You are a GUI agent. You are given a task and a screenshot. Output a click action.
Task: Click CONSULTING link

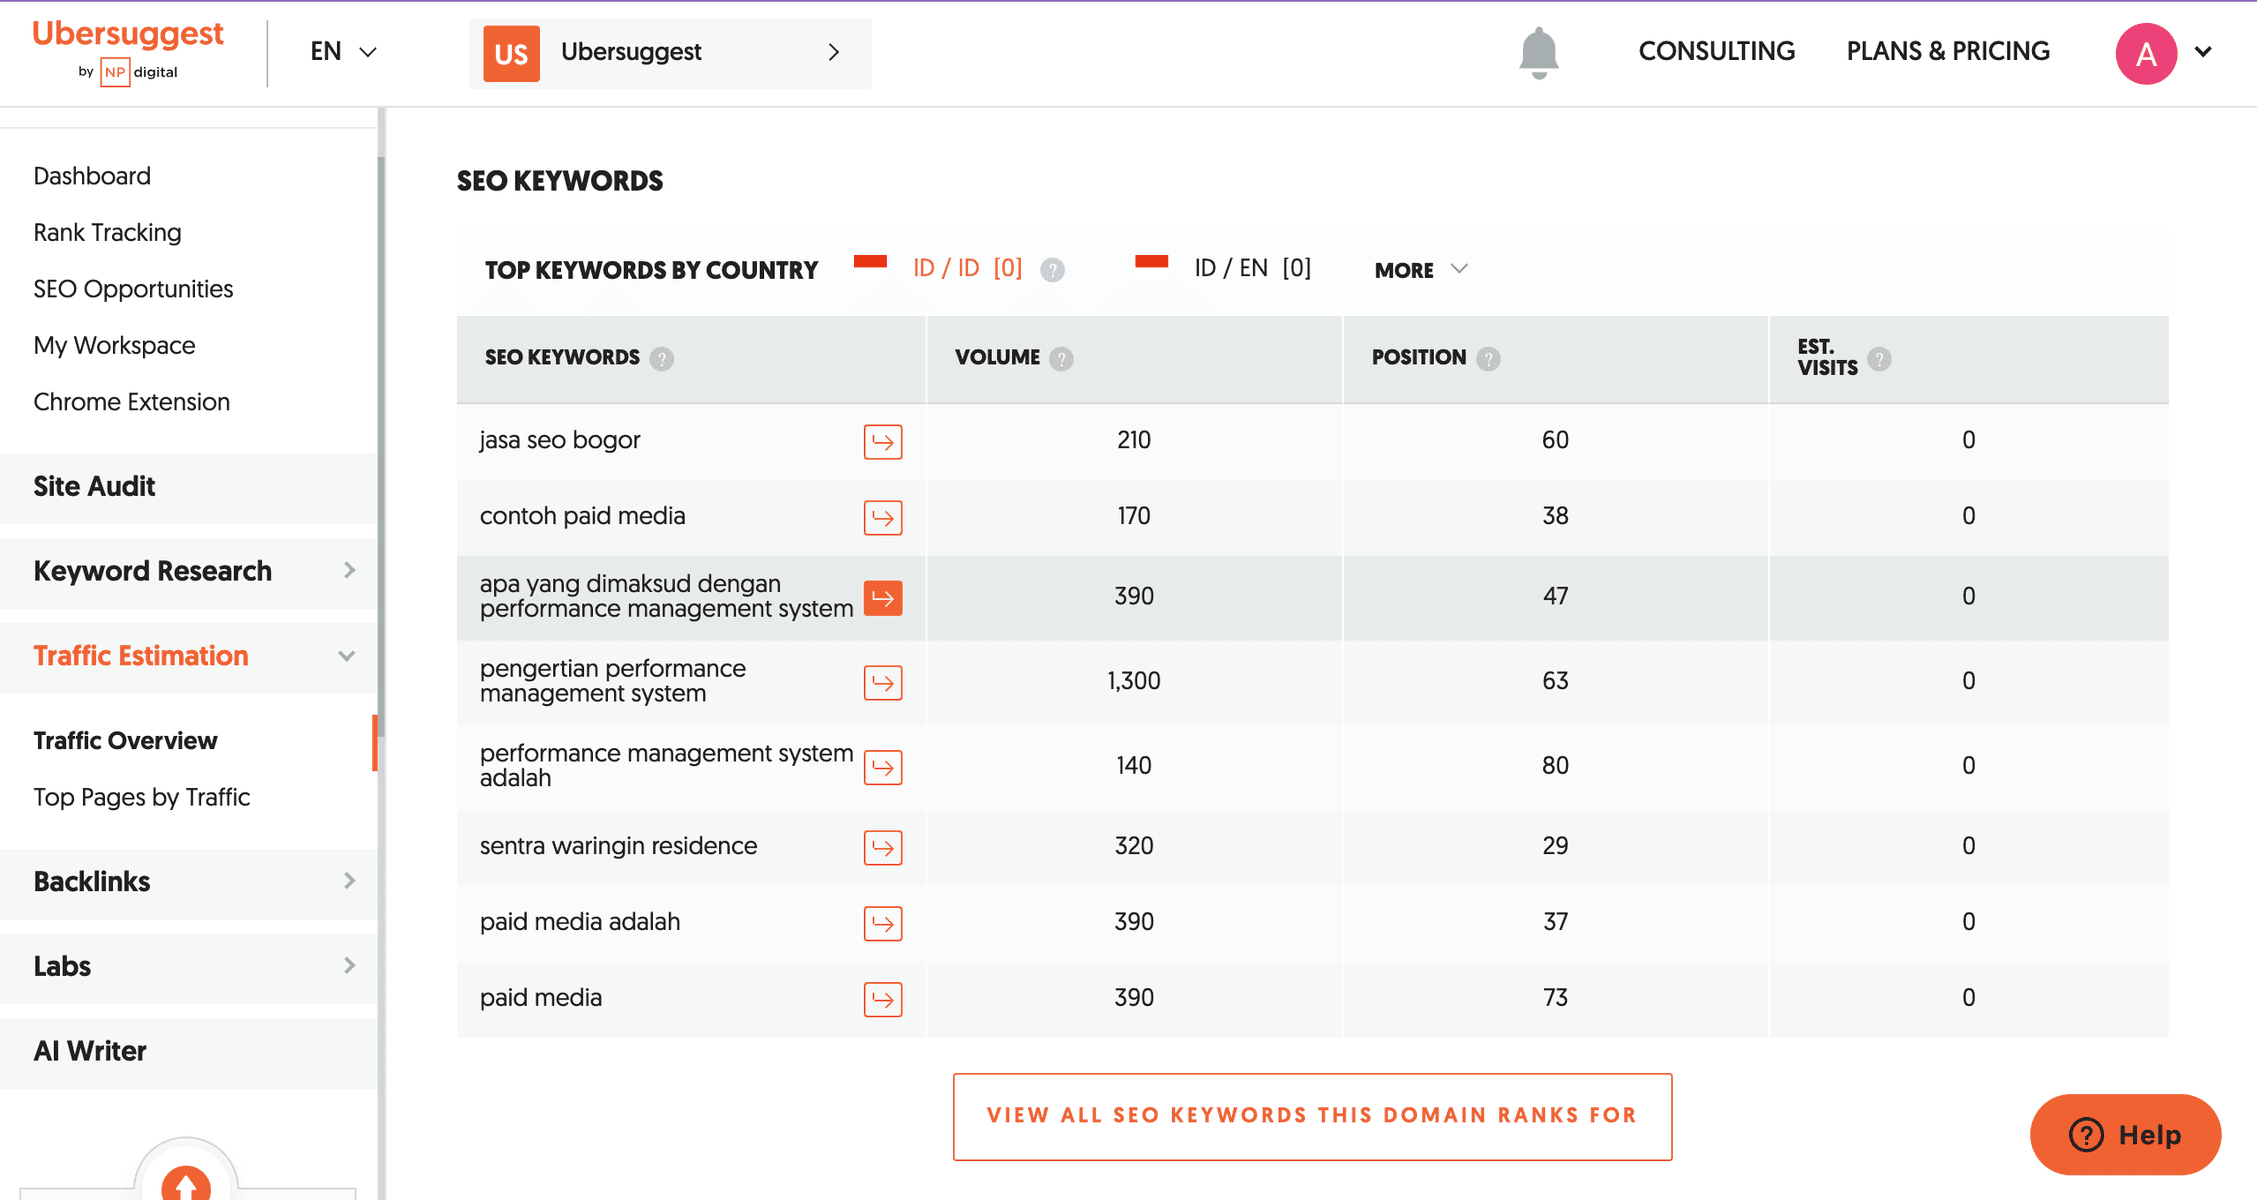tap(1716, 52)
